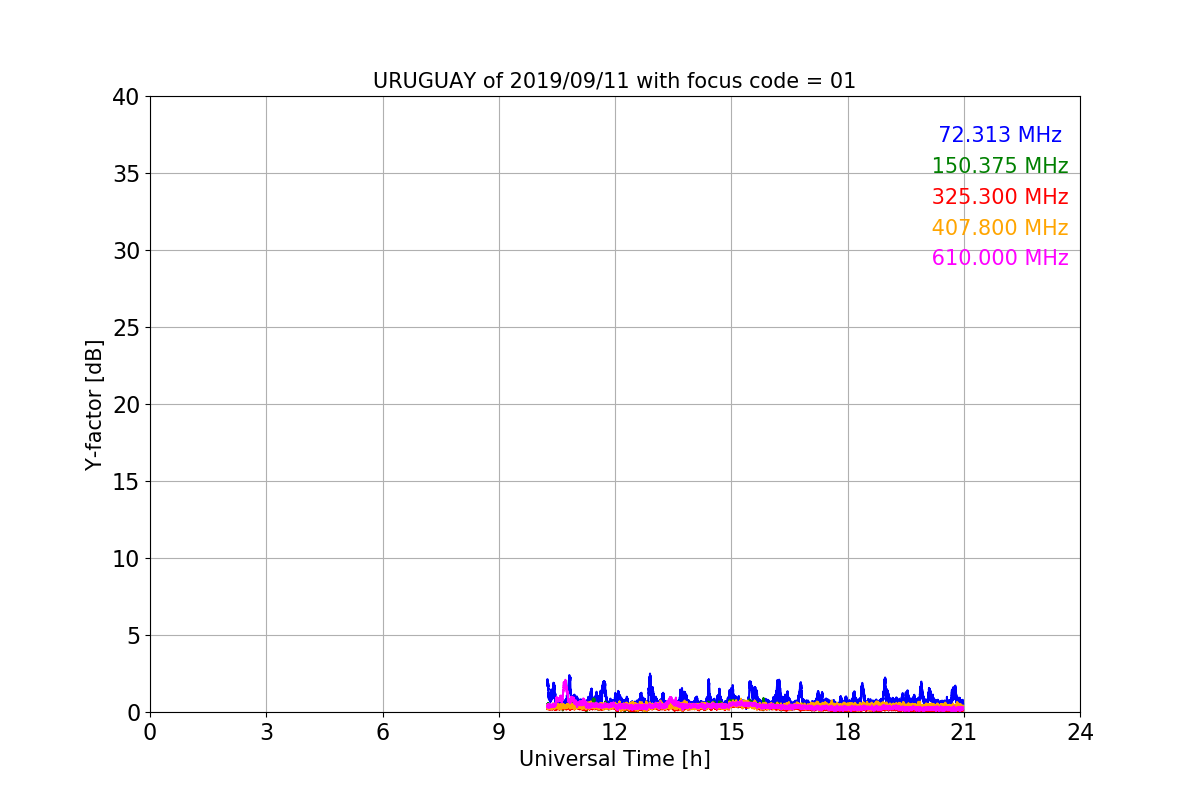Click the y-axis tick label 30
Screen dimensions: 1200x800
pyautogui.click(x=126, y=251)
